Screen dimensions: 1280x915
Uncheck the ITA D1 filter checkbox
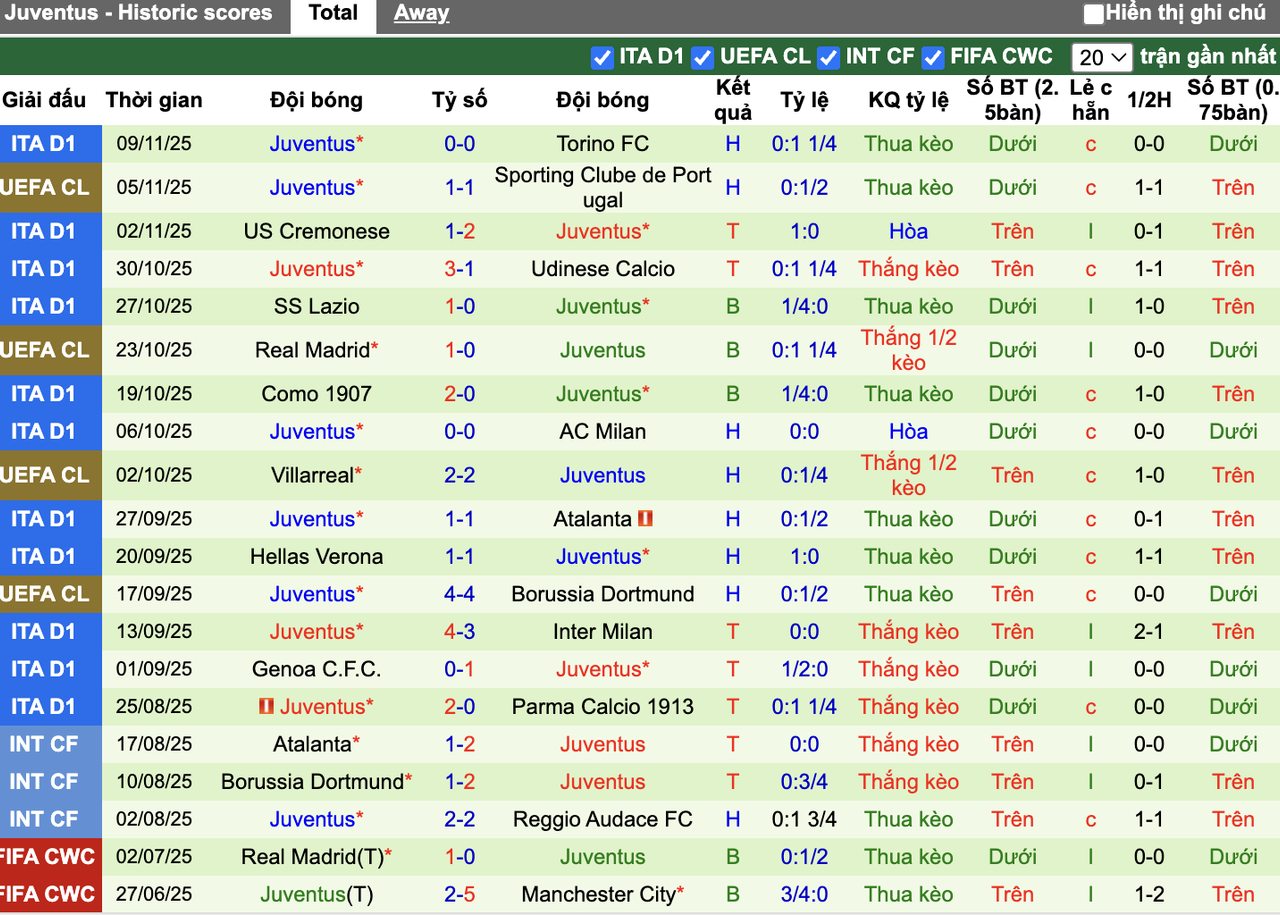601,57
